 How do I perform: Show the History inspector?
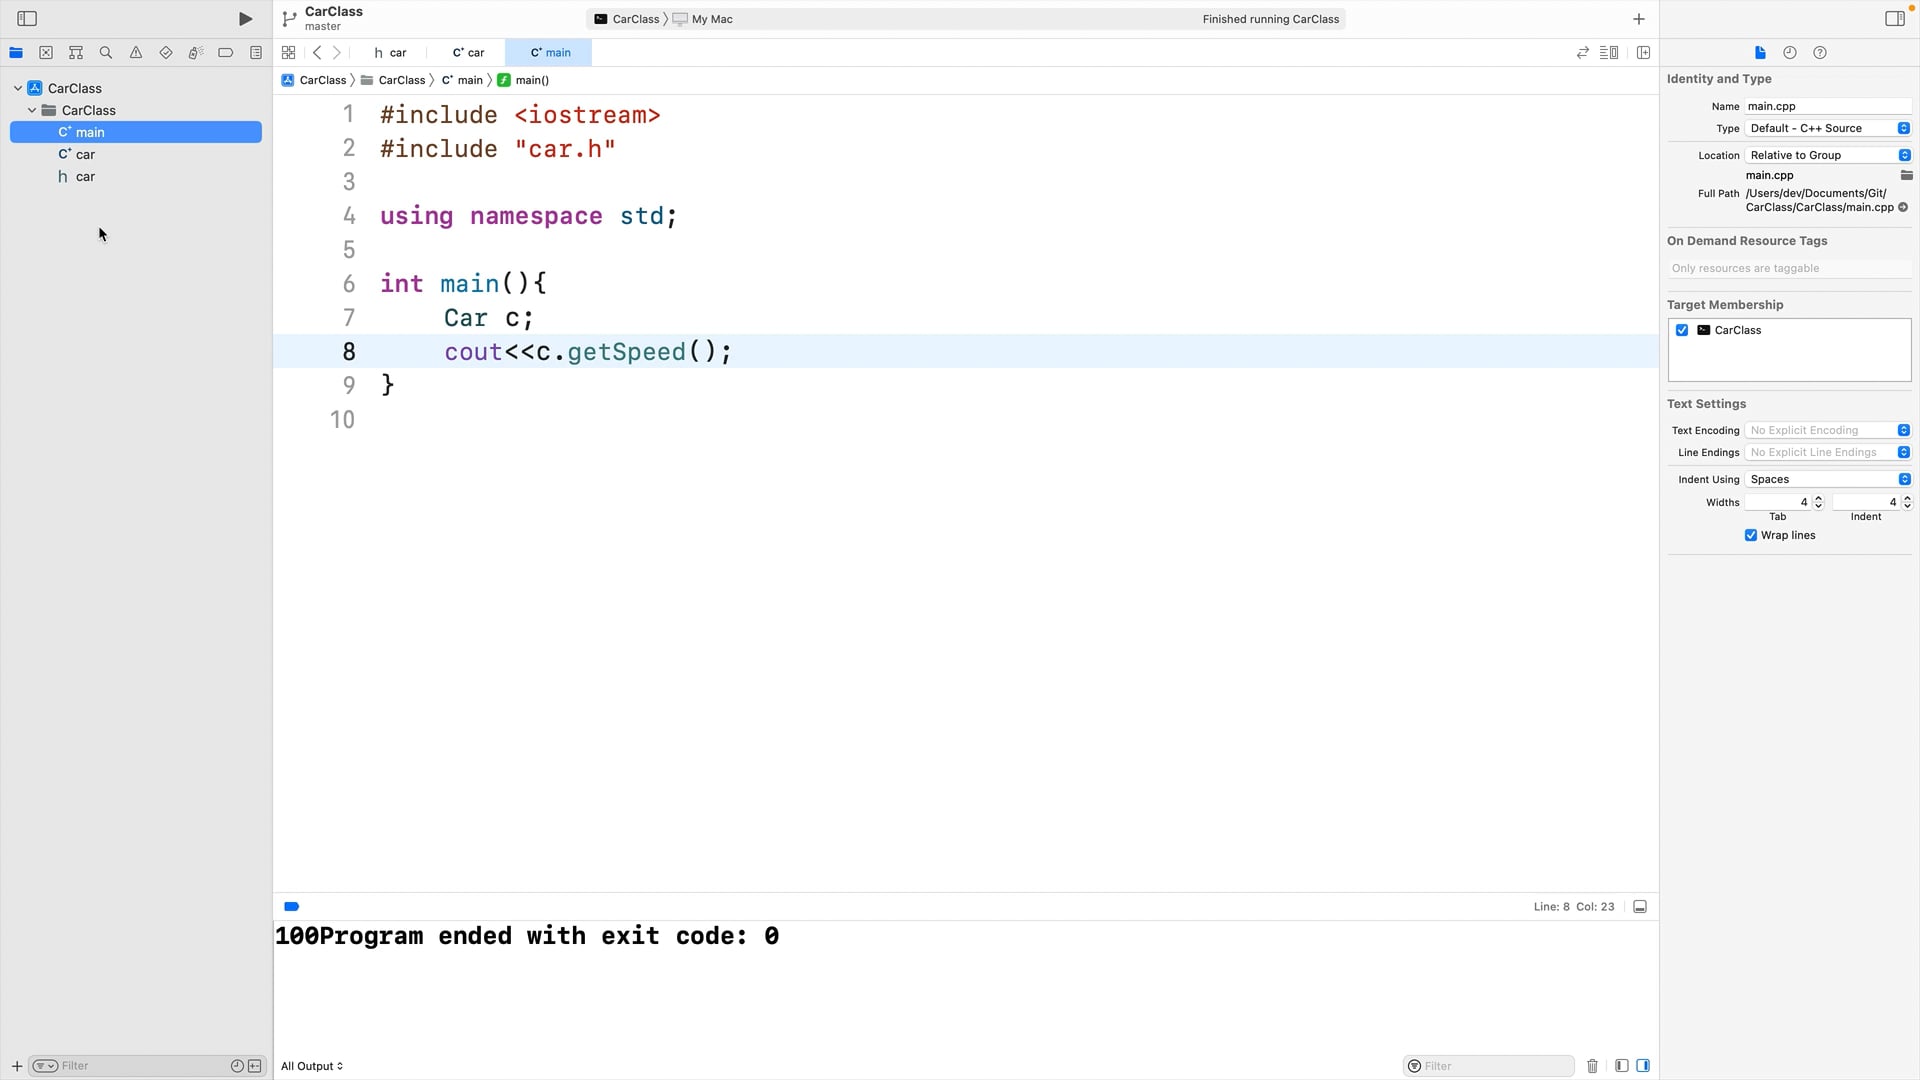pos(1790,53)
